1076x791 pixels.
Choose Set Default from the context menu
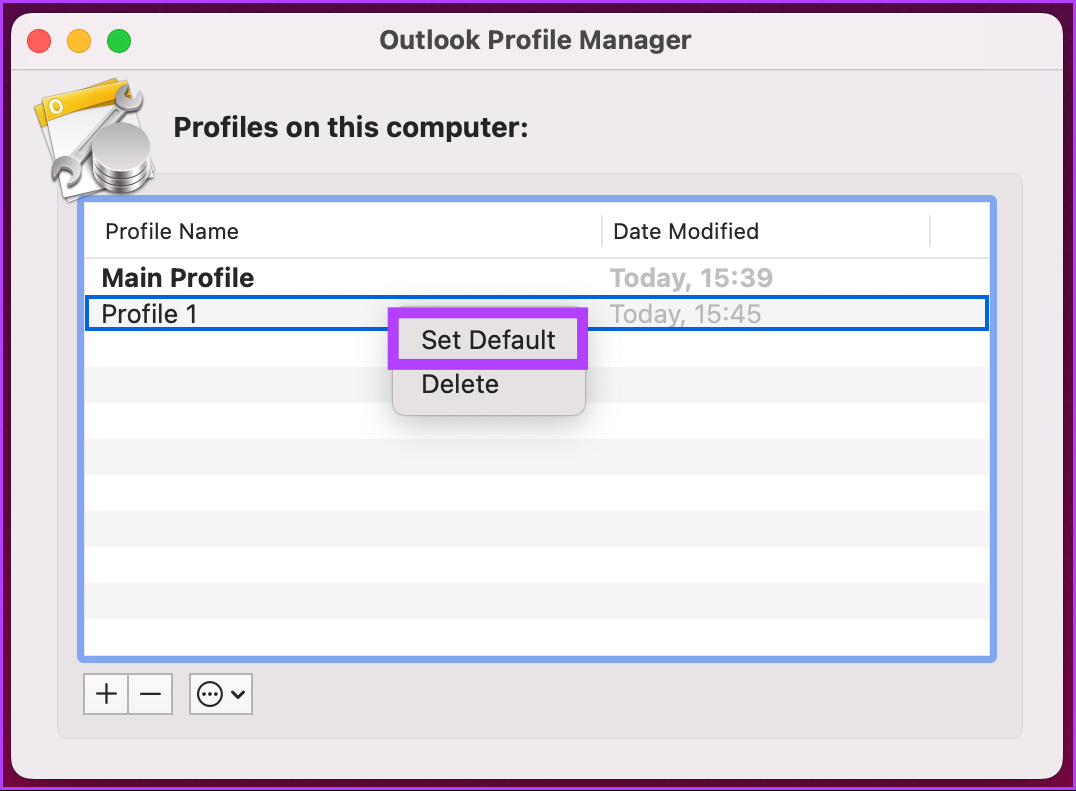coord(486,339)
